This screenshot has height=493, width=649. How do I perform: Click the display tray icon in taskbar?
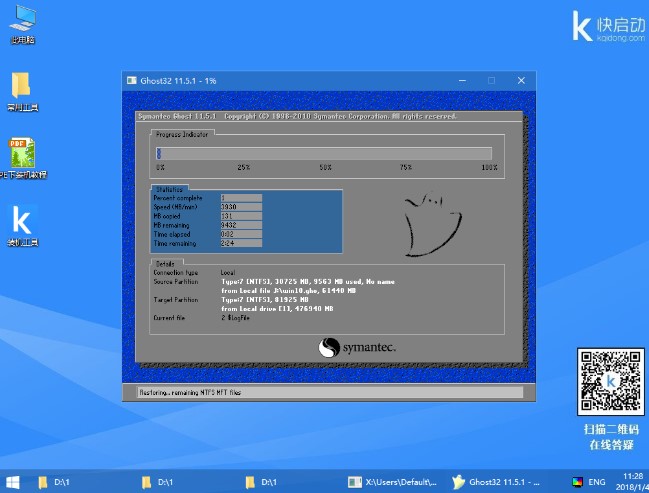click(x=577, y=482)
